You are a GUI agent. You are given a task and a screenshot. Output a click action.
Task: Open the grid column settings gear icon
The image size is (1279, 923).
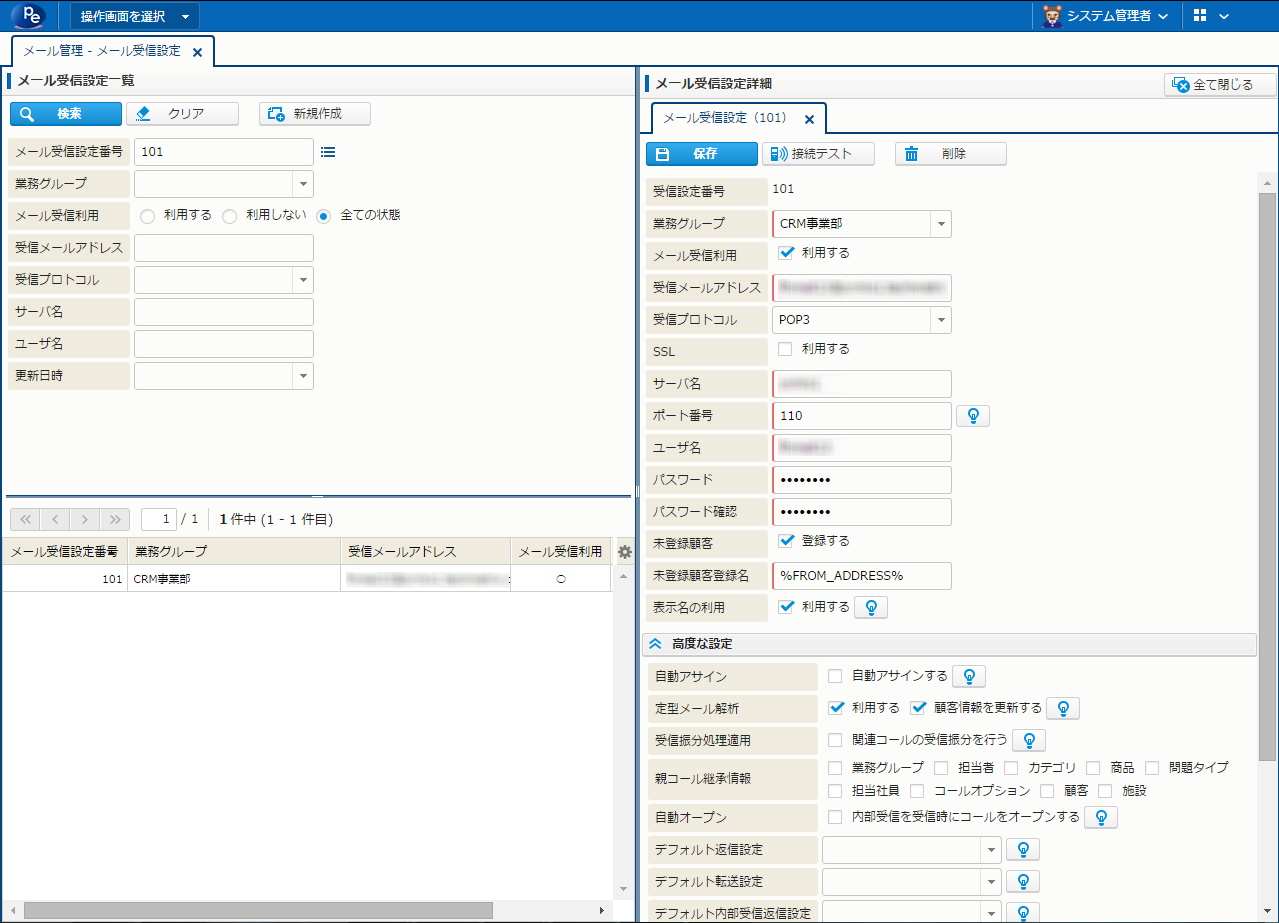(625, 552)
